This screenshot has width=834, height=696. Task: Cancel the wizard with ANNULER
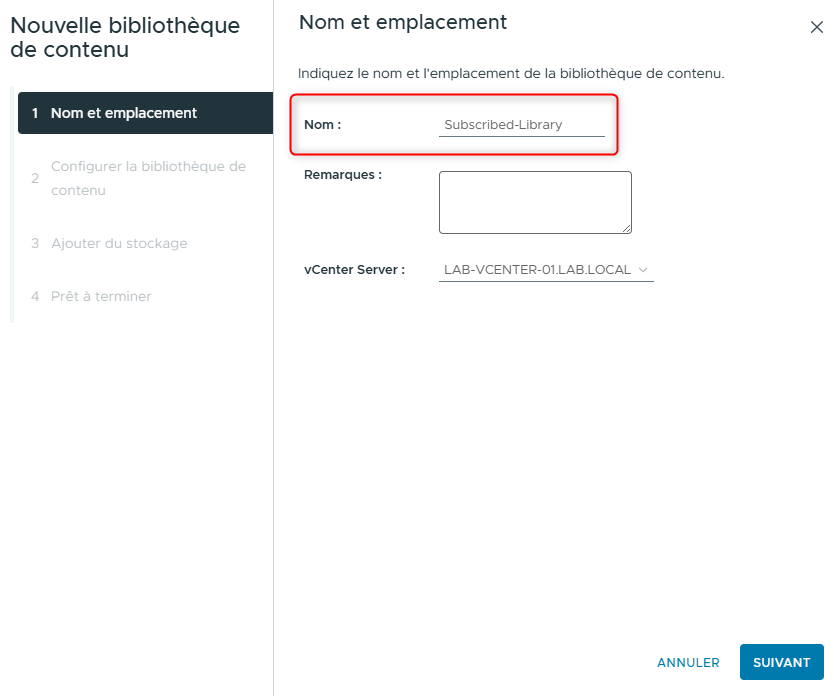688,662
